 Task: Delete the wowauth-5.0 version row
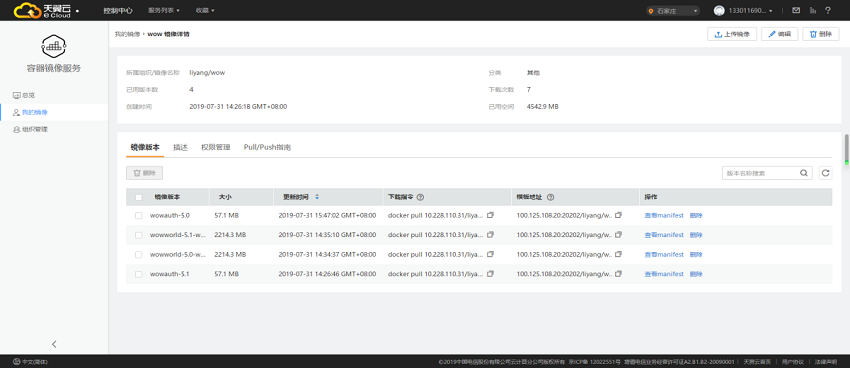(x=696, y=215)
